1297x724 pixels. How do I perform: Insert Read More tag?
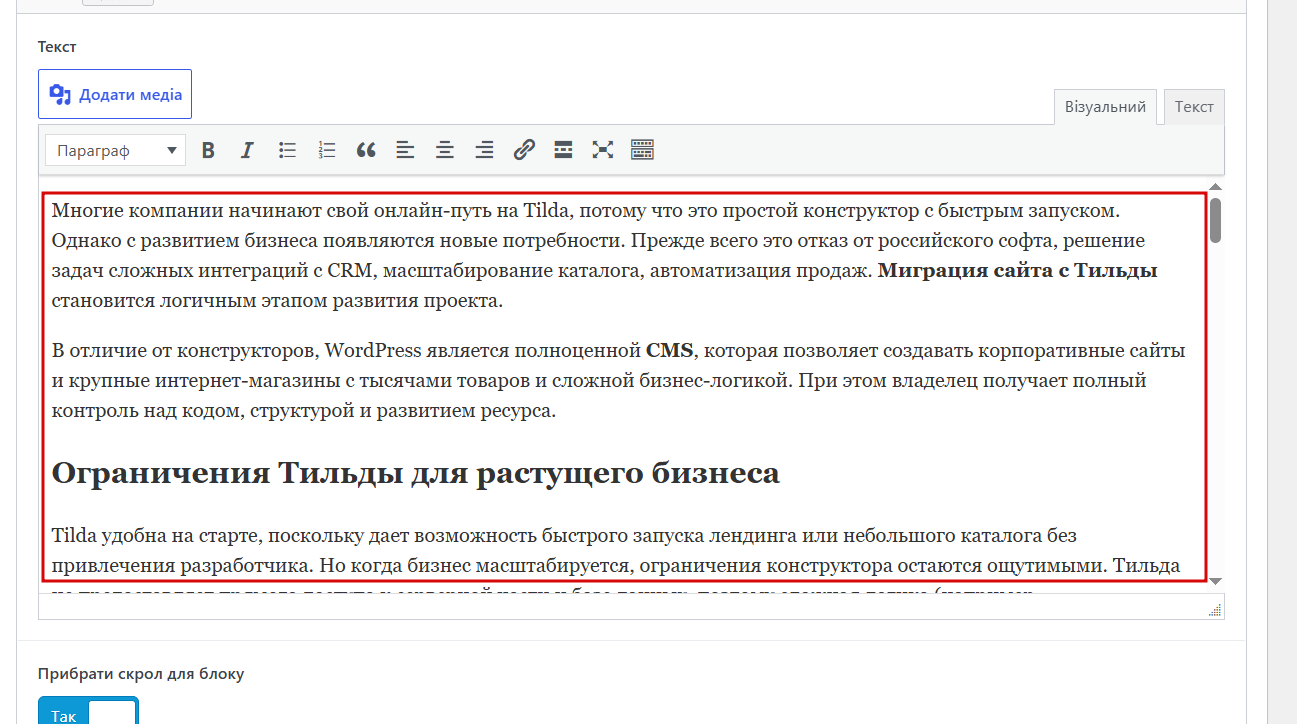tap(563, 150)
